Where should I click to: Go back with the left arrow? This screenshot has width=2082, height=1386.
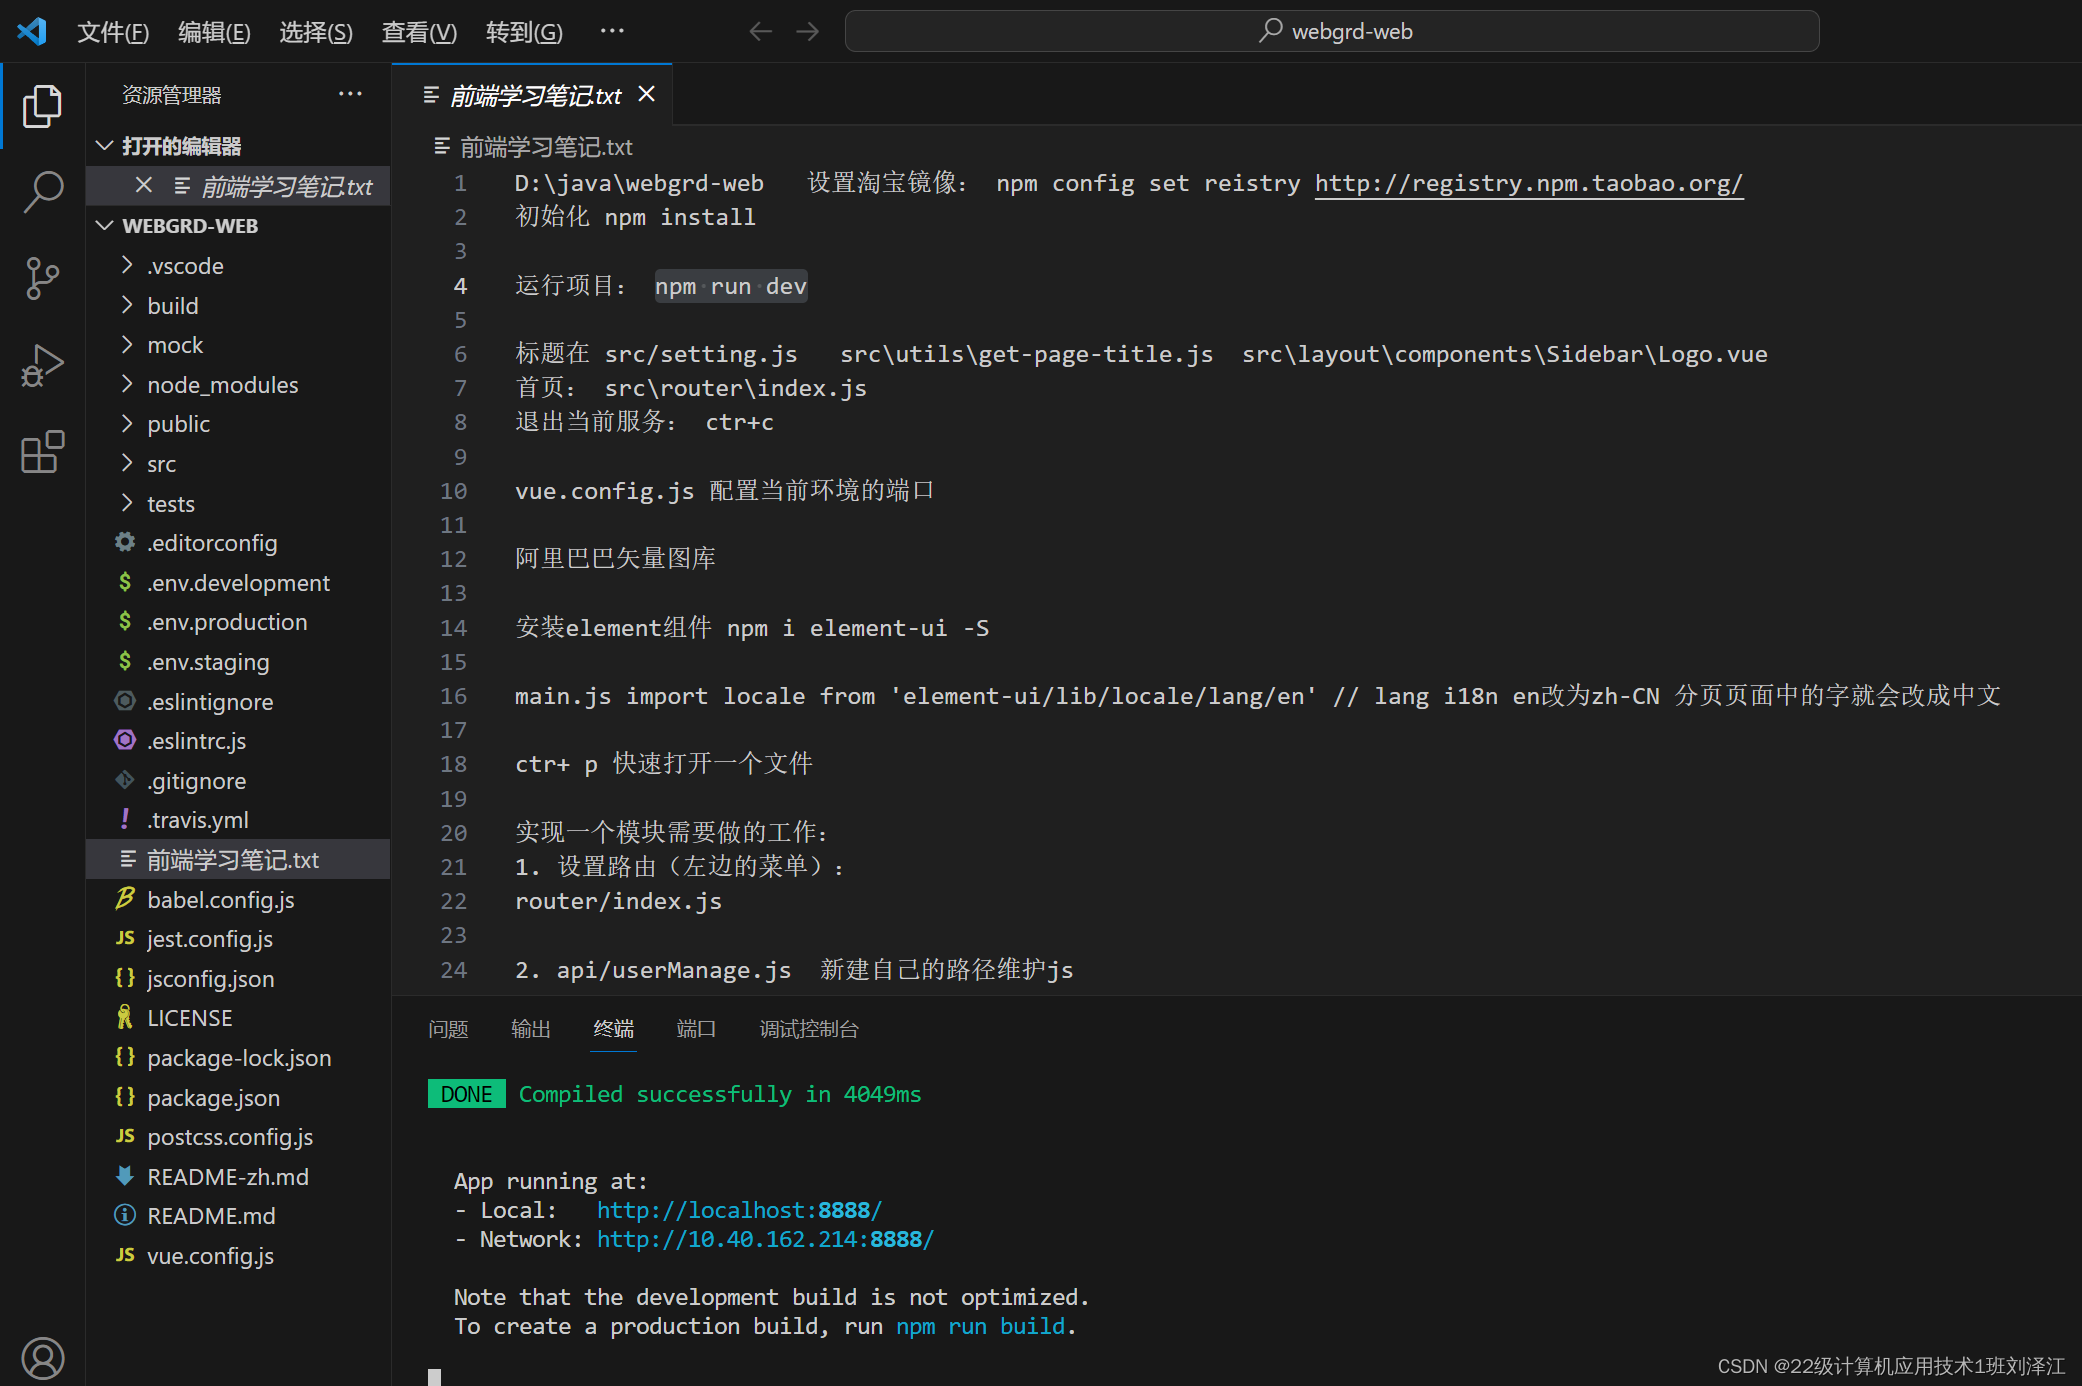pyautogui.click(x=760, y=31)
